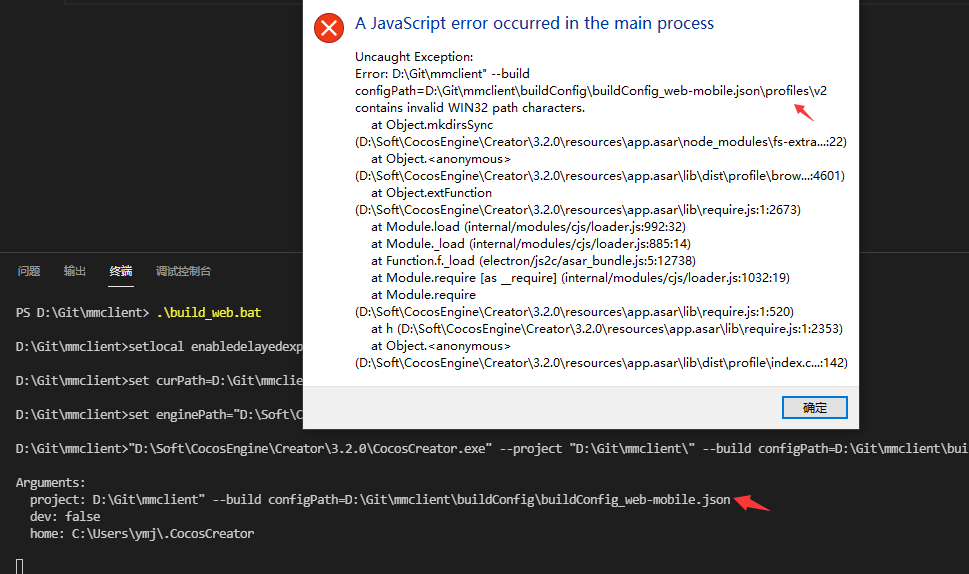
Task: Click the terminal cursor at the bottom
Action: (20, 566)
